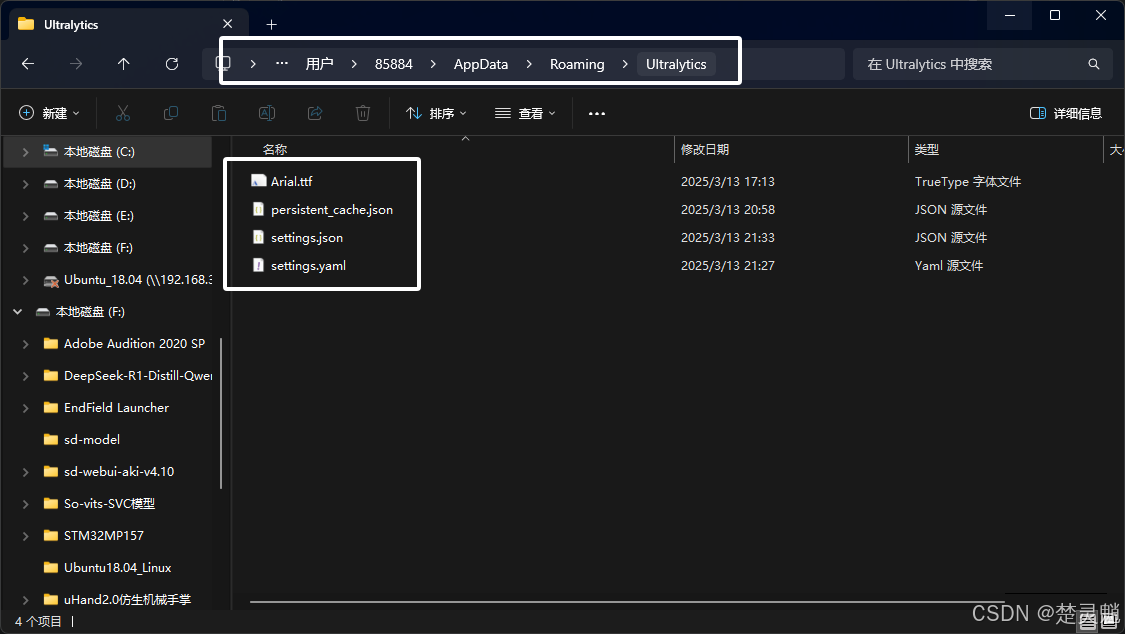
Task: Expand Adobe Audition 2020 SP folder
Action: tap(25, 344)
